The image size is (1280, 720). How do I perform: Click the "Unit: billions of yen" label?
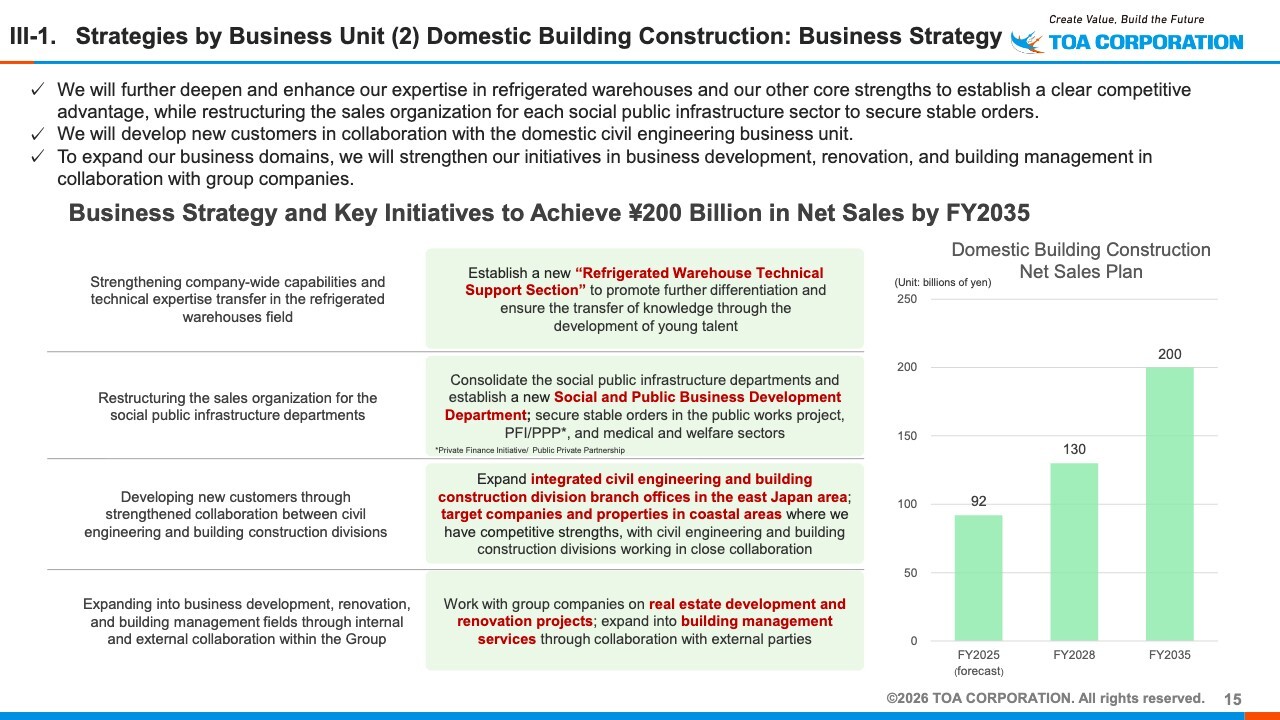click(x=942, y=283)
